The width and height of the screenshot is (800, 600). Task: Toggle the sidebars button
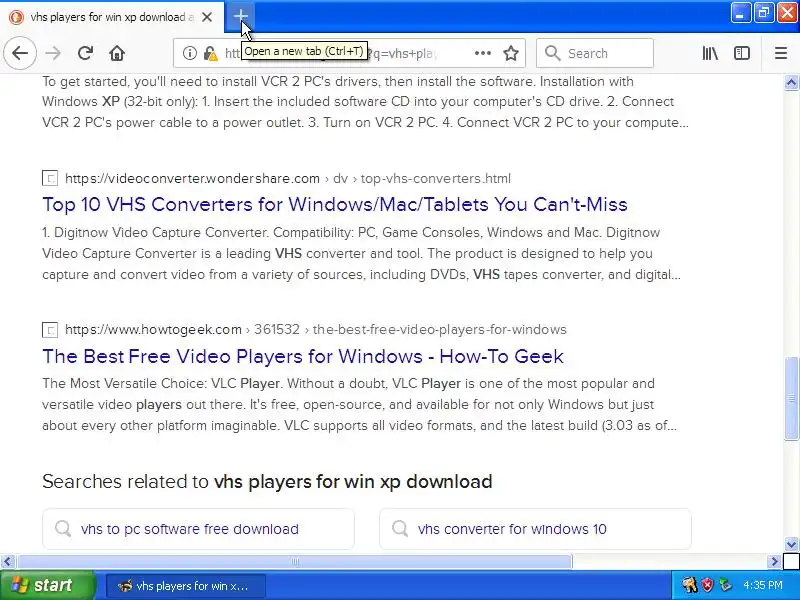click(742, 53)
